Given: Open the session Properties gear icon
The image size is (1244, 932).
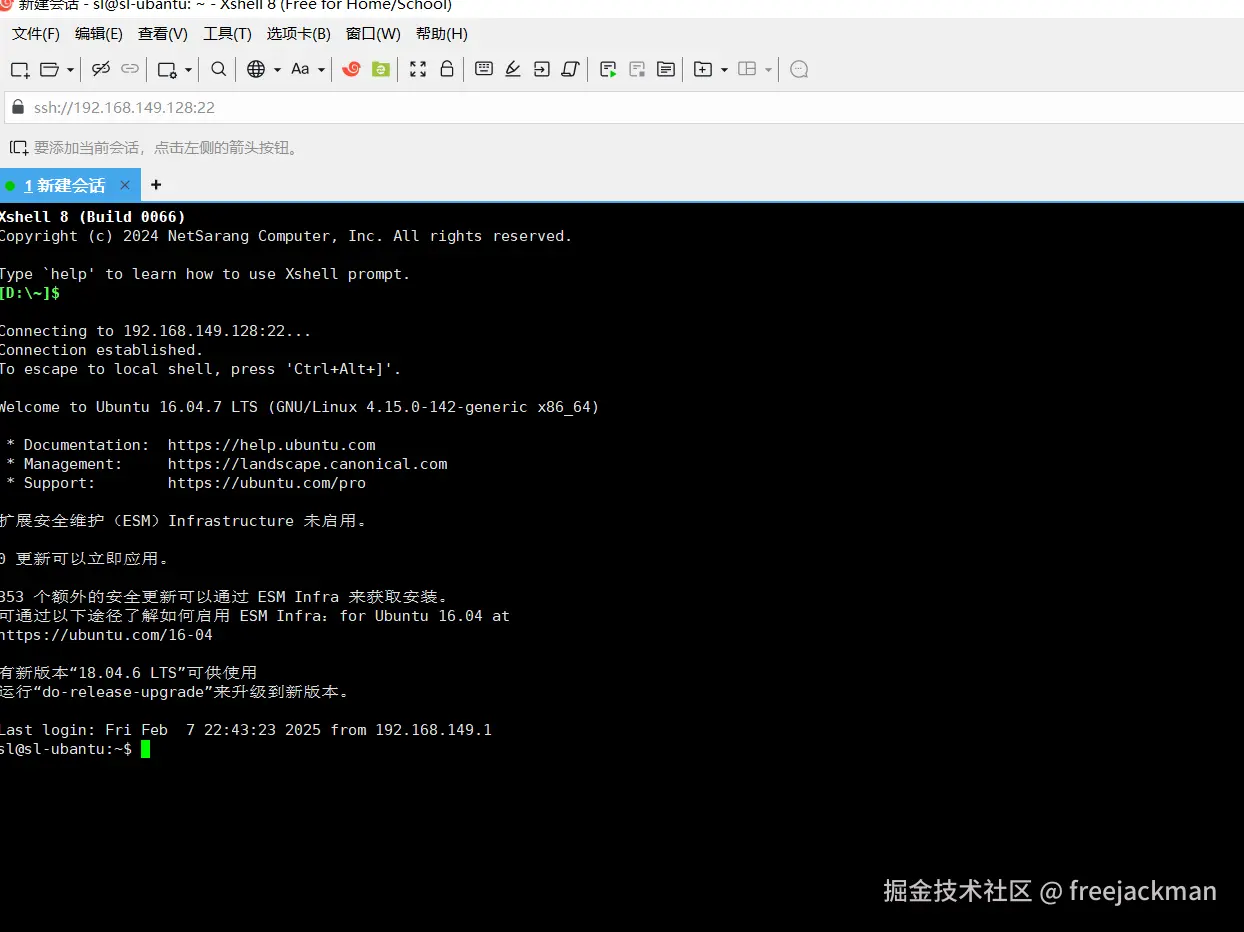Looking at the screenshot, I should [167, 69].
